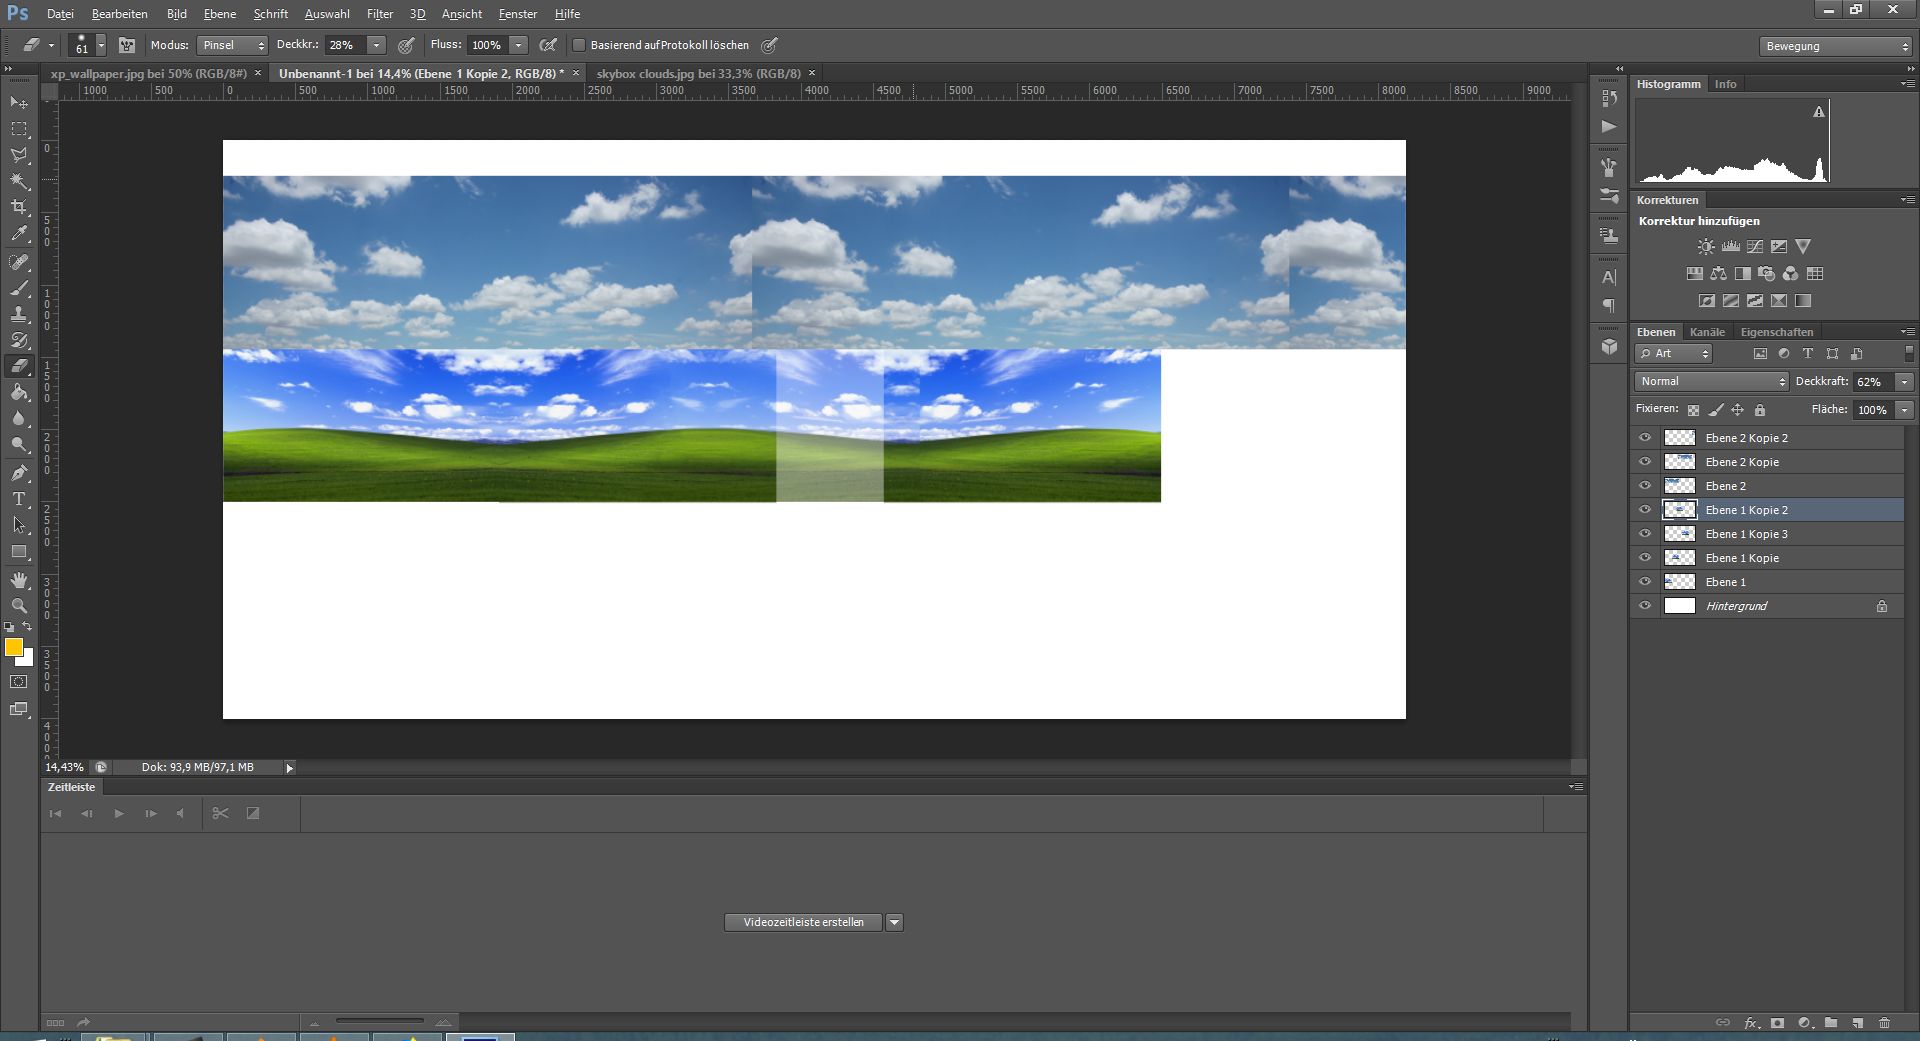Screen dimensions: 1920x1041
Task: Select the Magic Wand tool
Action: tap(19, 181)
